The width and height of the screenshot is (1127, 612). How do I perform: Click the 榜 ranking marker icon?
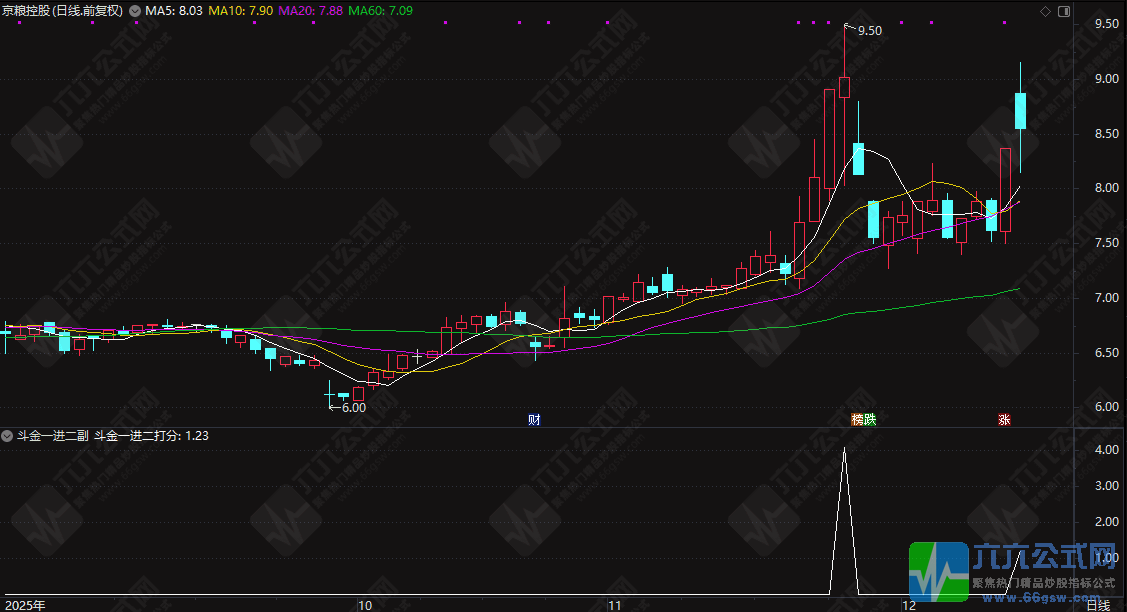(857, 420)
